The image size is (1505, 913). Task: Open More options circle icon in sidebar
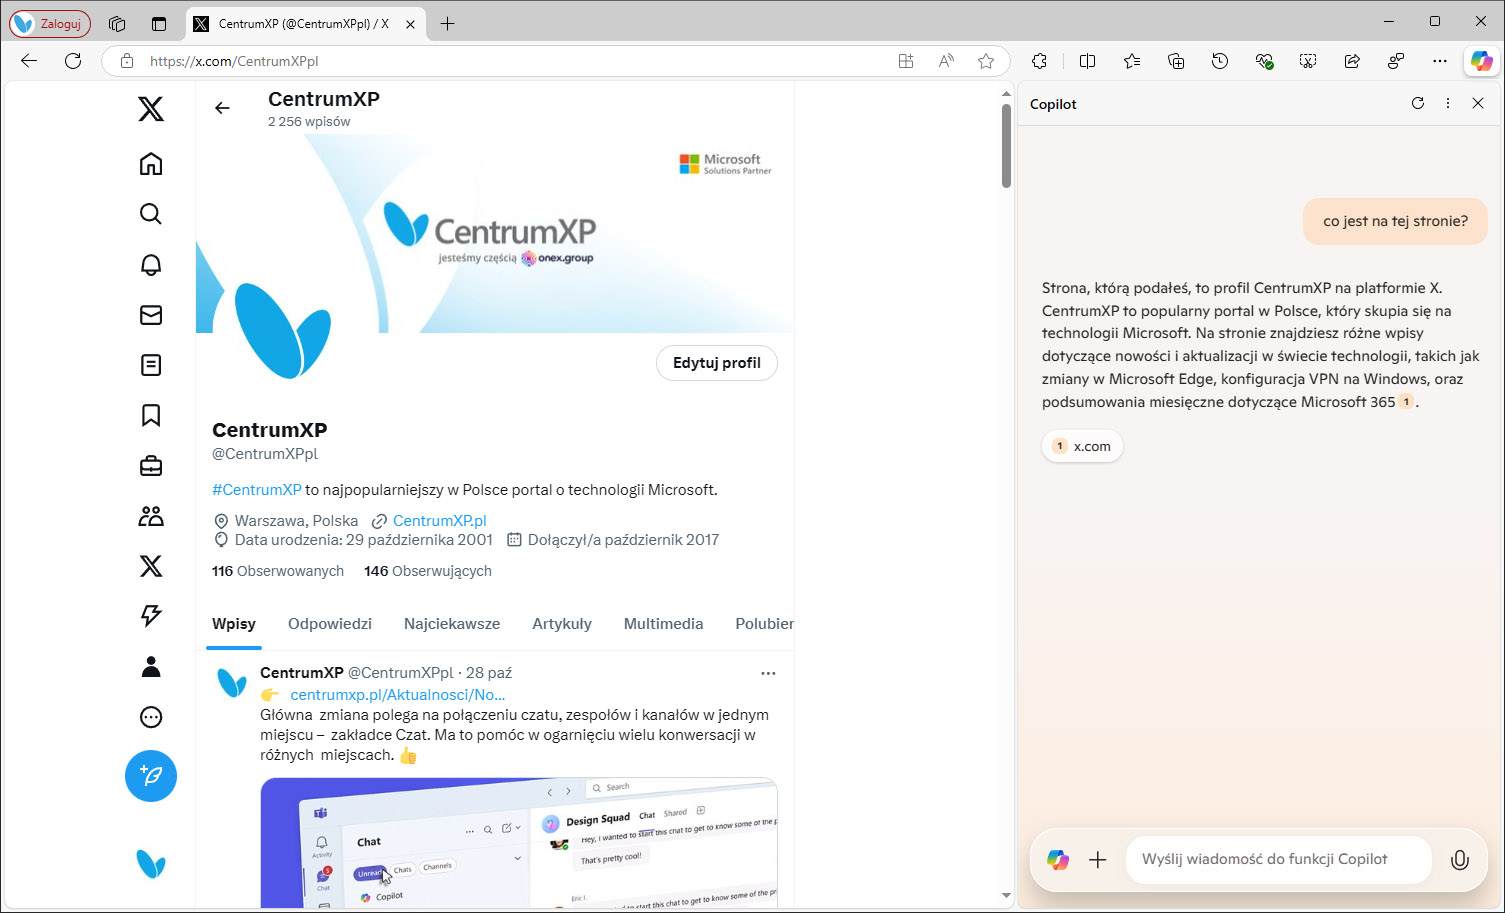(151, 717)
